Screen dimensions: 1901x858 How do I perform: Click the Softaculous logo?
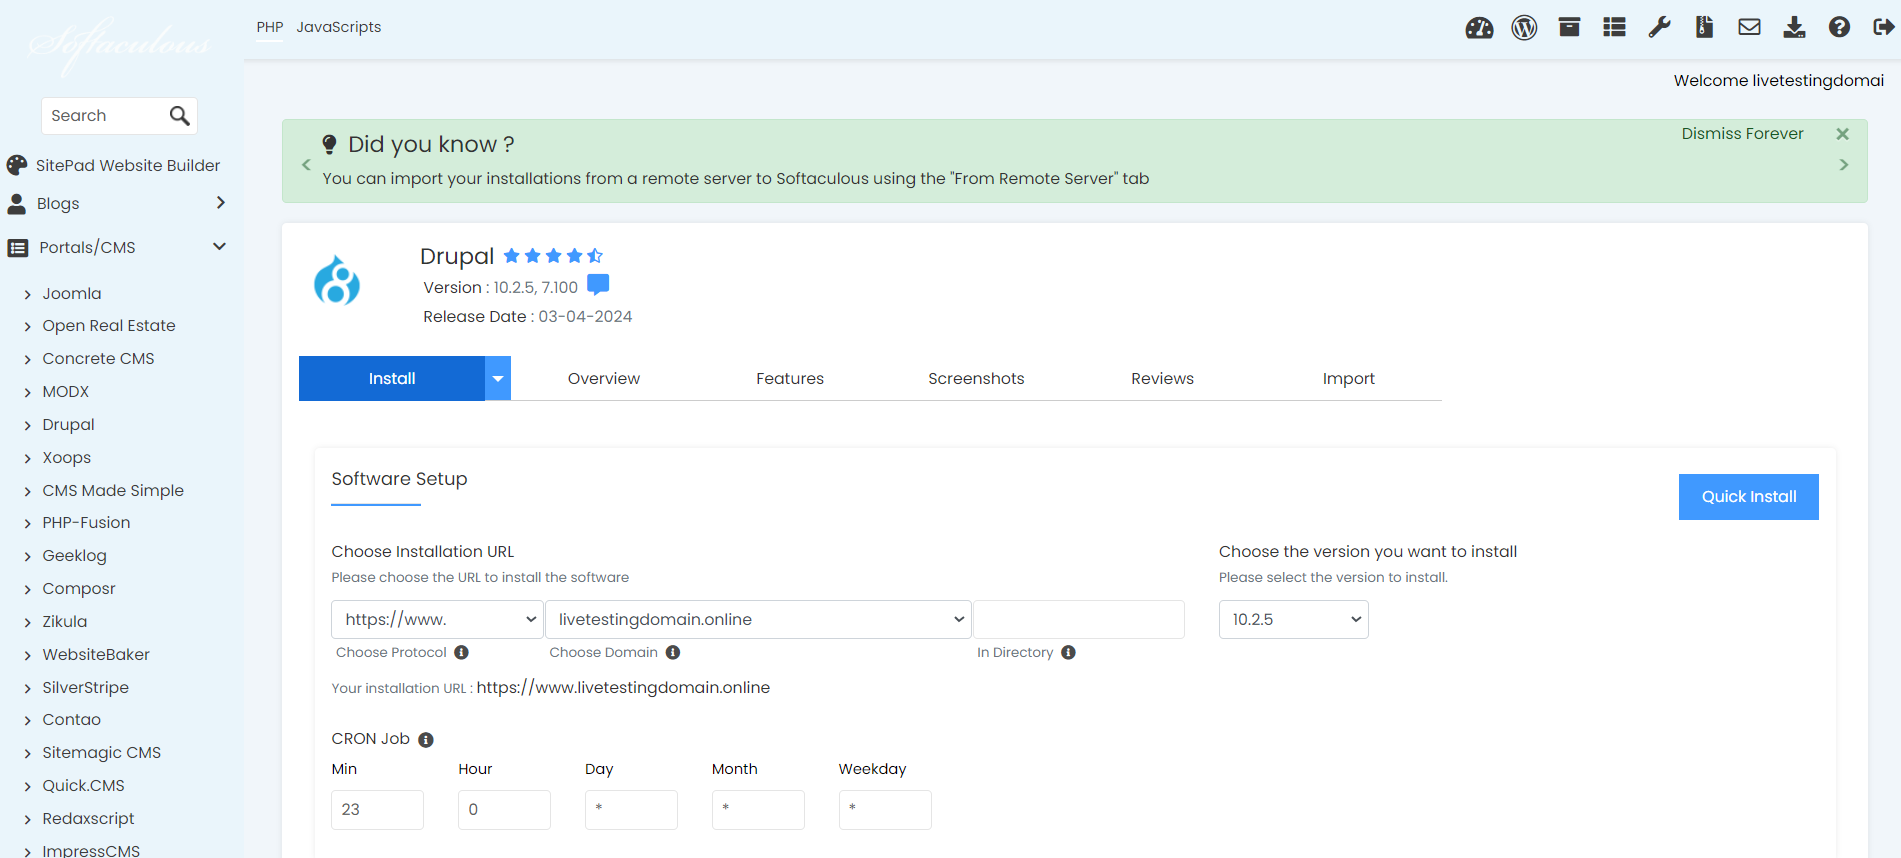[x=120, y=45]
